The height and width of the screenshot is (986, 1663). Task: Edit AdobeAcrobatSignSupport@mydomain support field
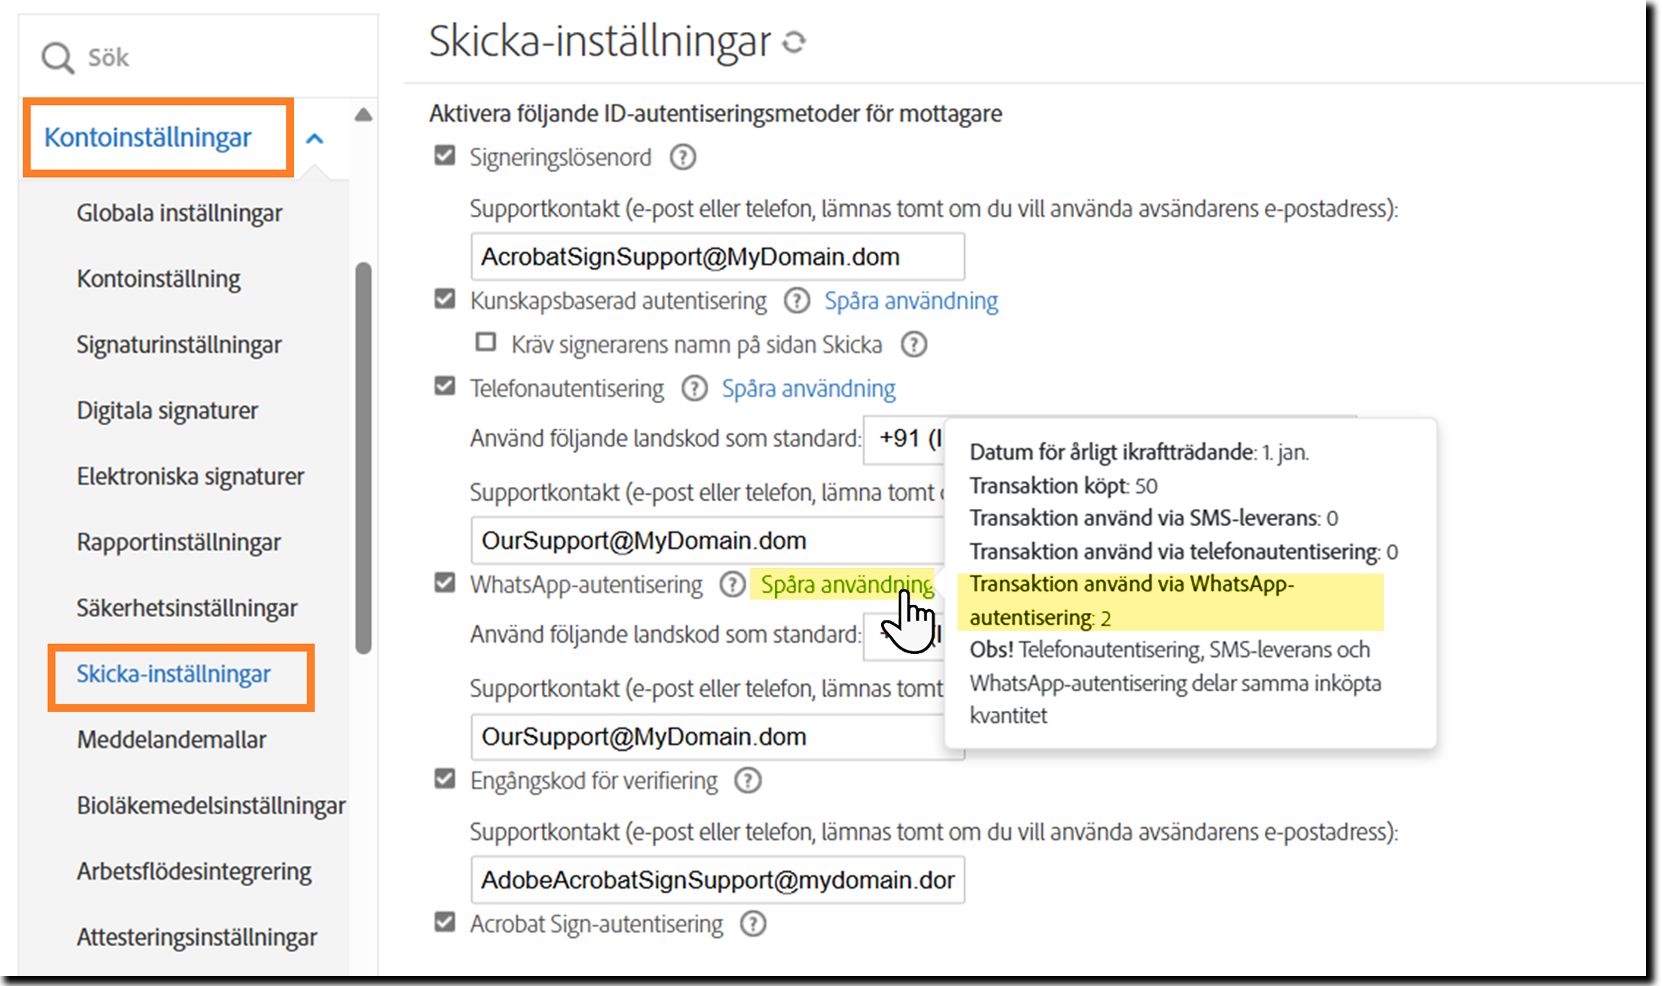pyautogui.click(x=718, y=880)
